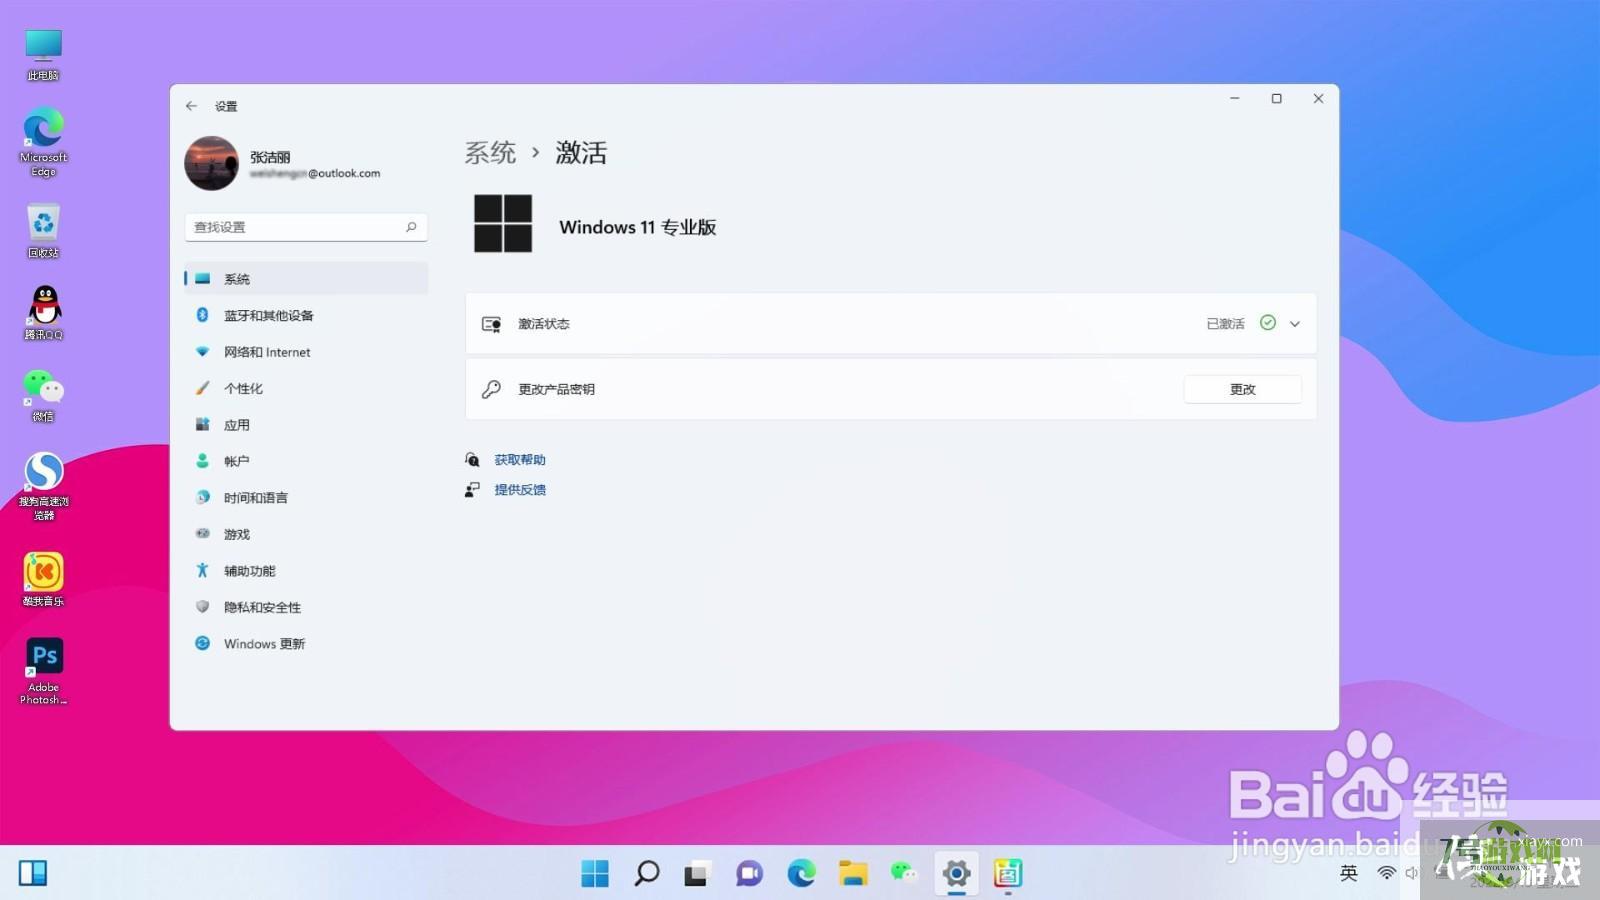Click the green activated checkmark icon

(1268, 323)
